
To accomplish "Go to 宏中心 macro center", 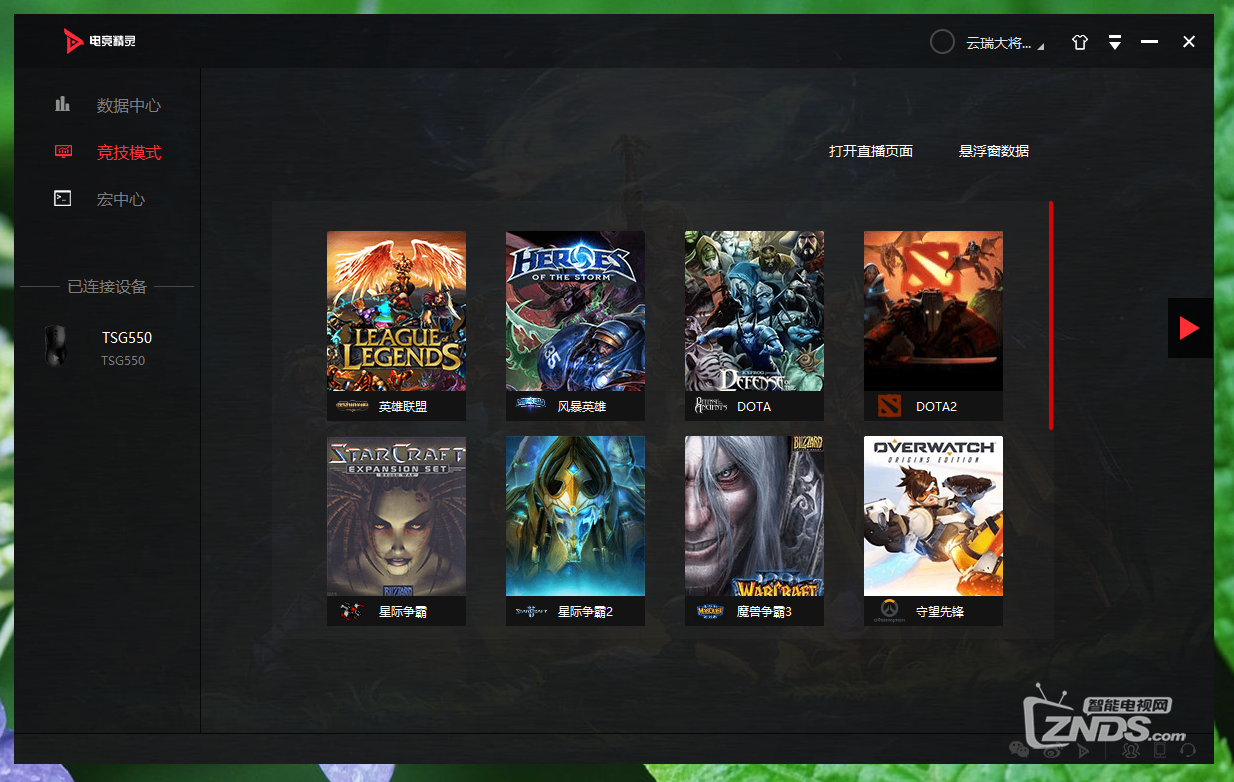I will coord(120,199).
